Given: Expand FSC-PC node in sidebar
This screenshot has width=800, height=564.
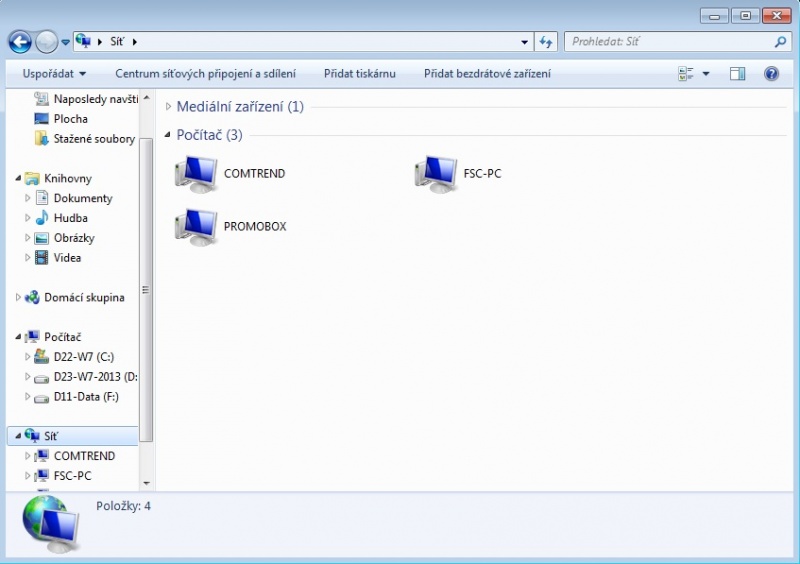Looking at the screenshot, I should pyautogui.click(x=28, y=476).
